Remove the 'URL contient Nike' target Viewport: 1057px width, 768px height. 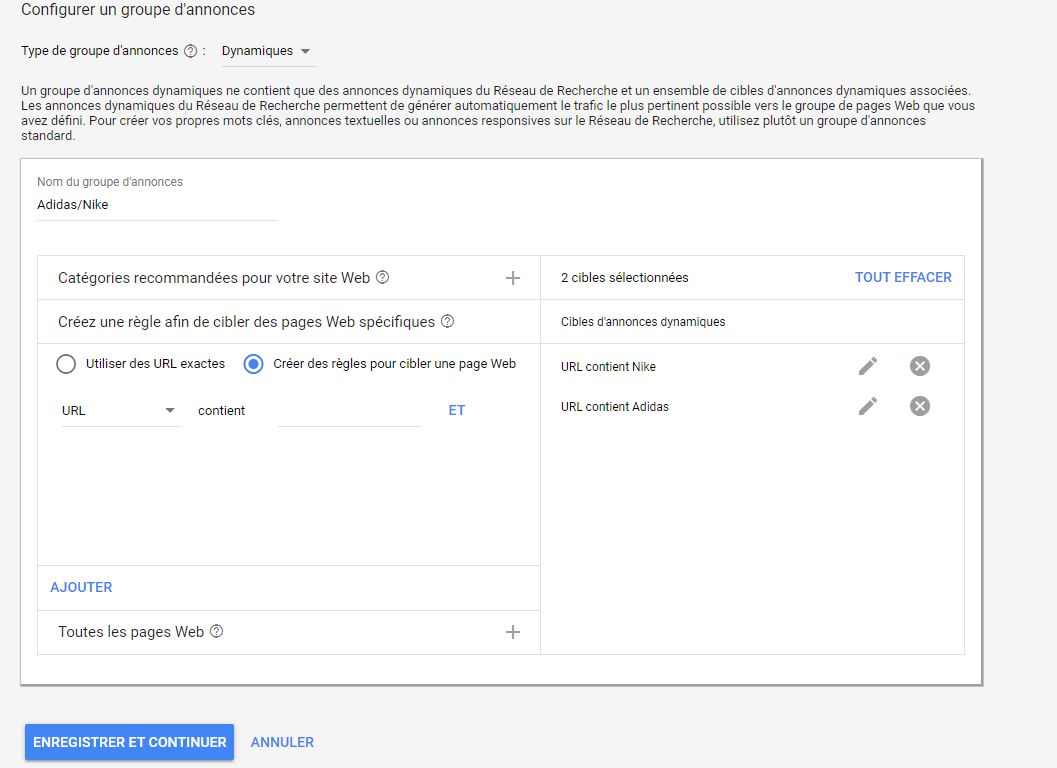tap(920, 366)
